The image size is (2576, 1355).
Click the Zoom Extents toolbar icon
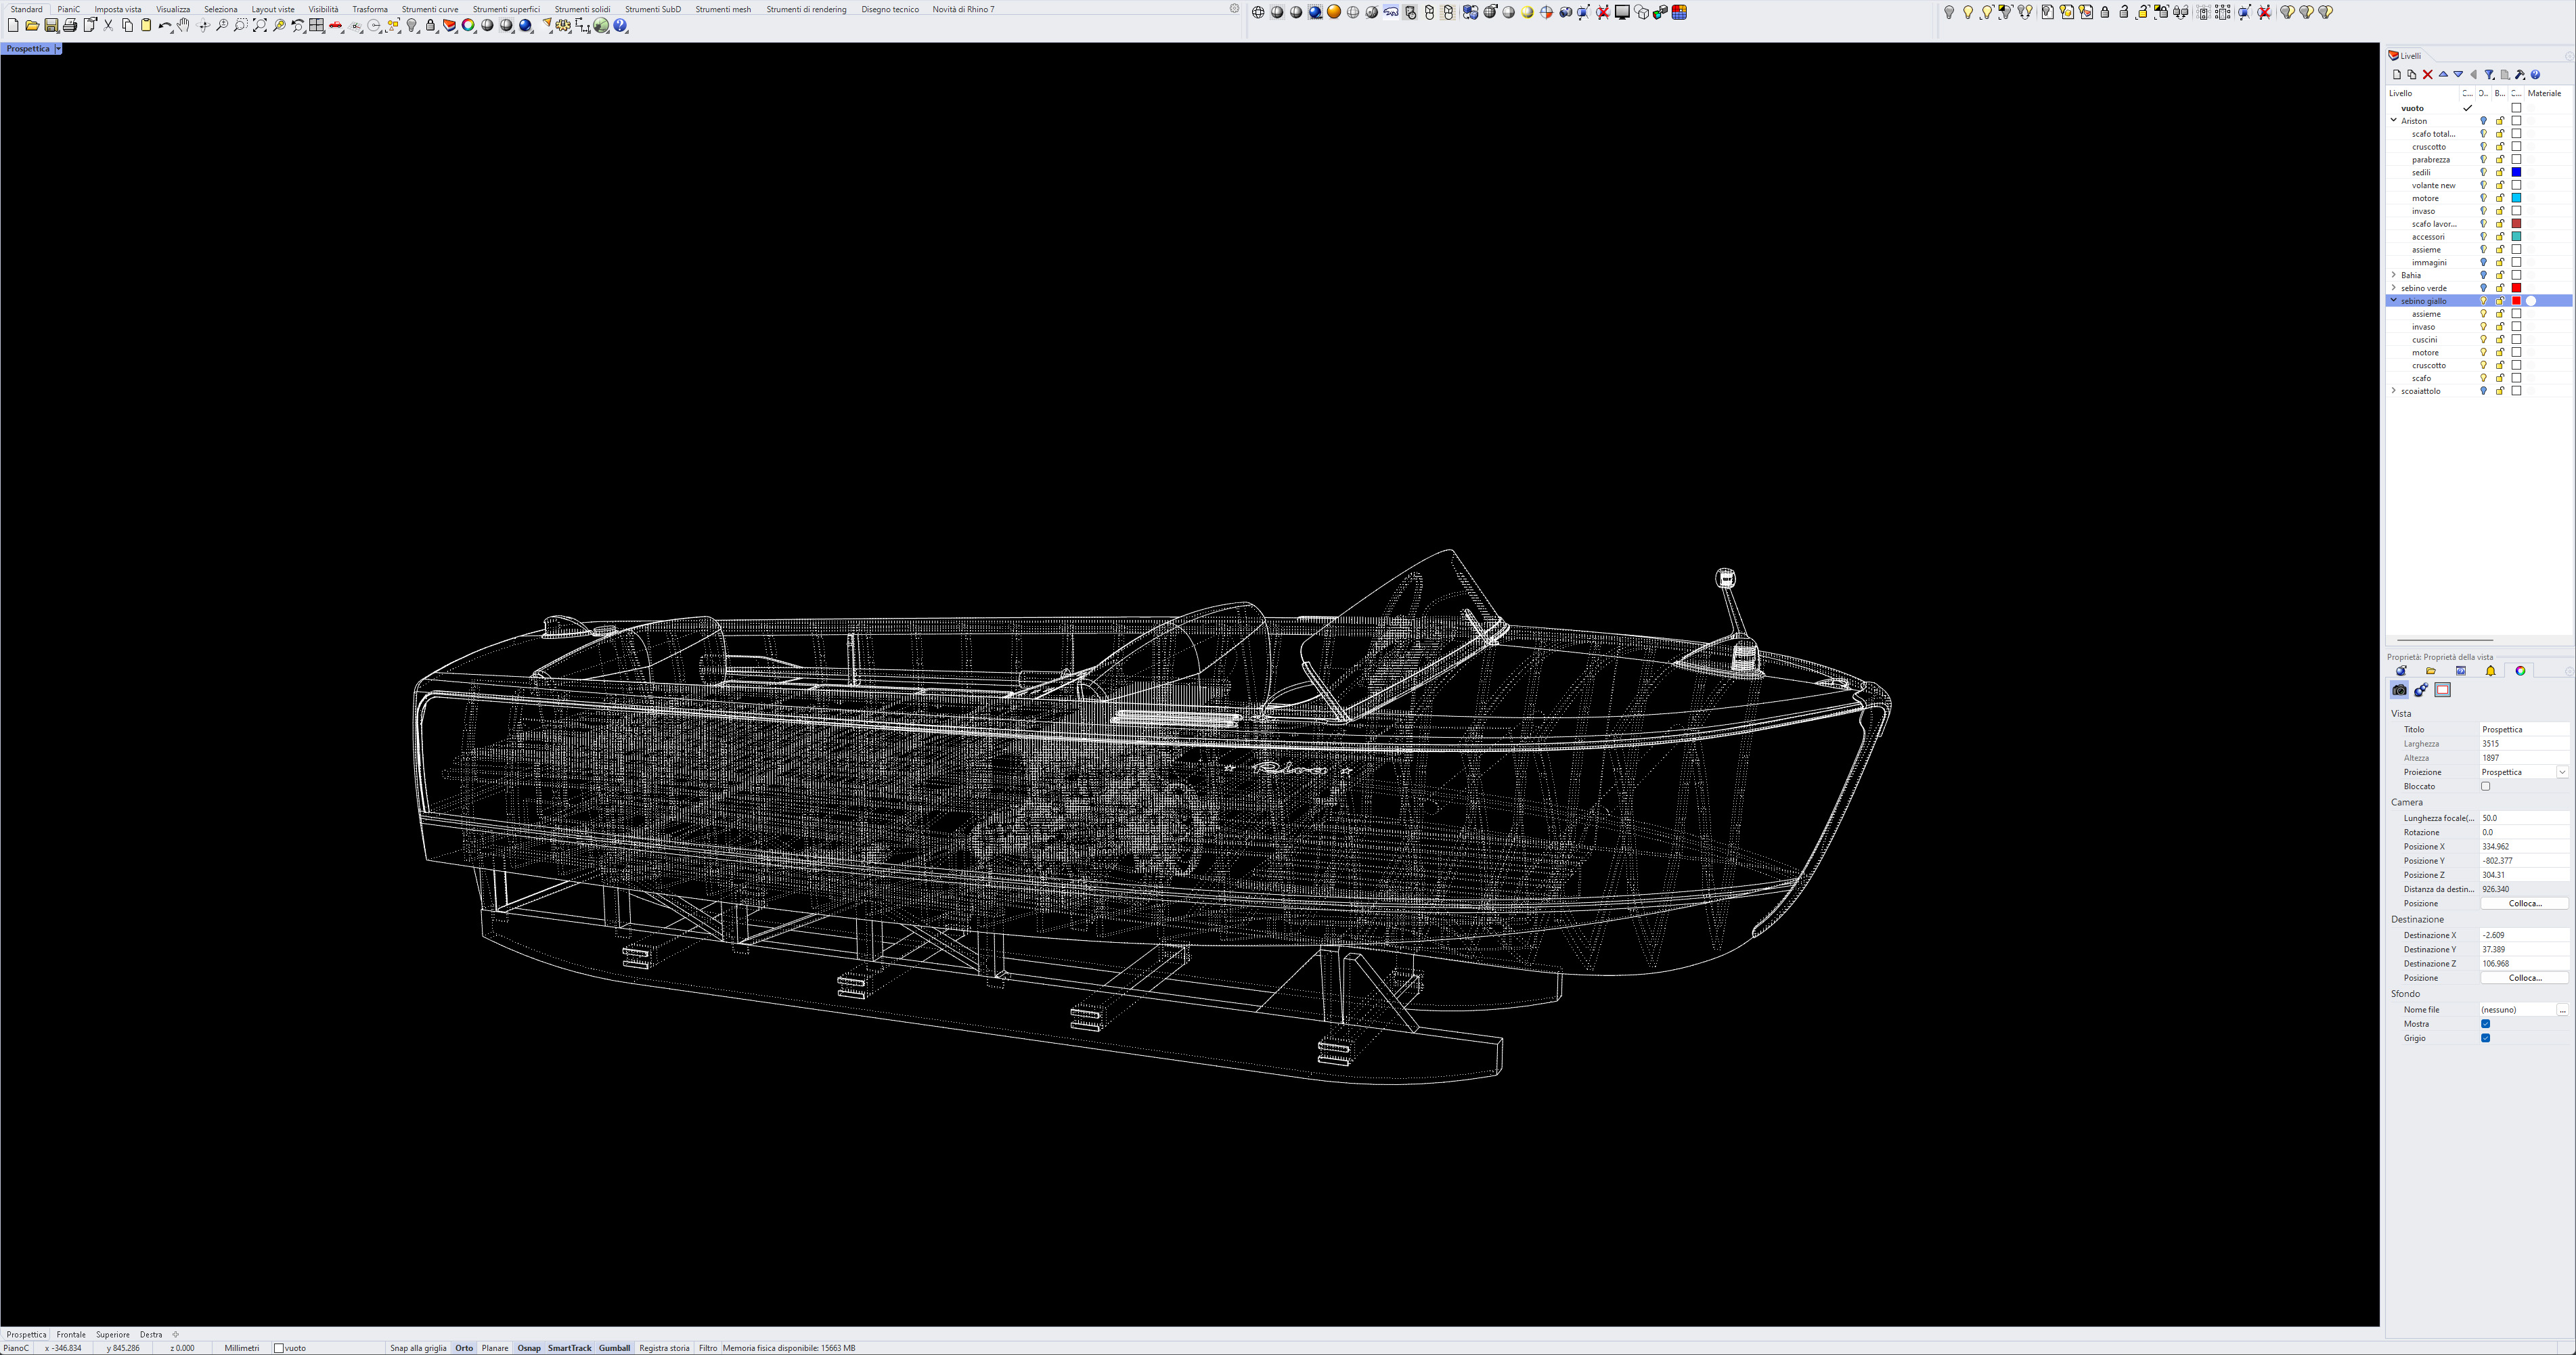point(260,26)
